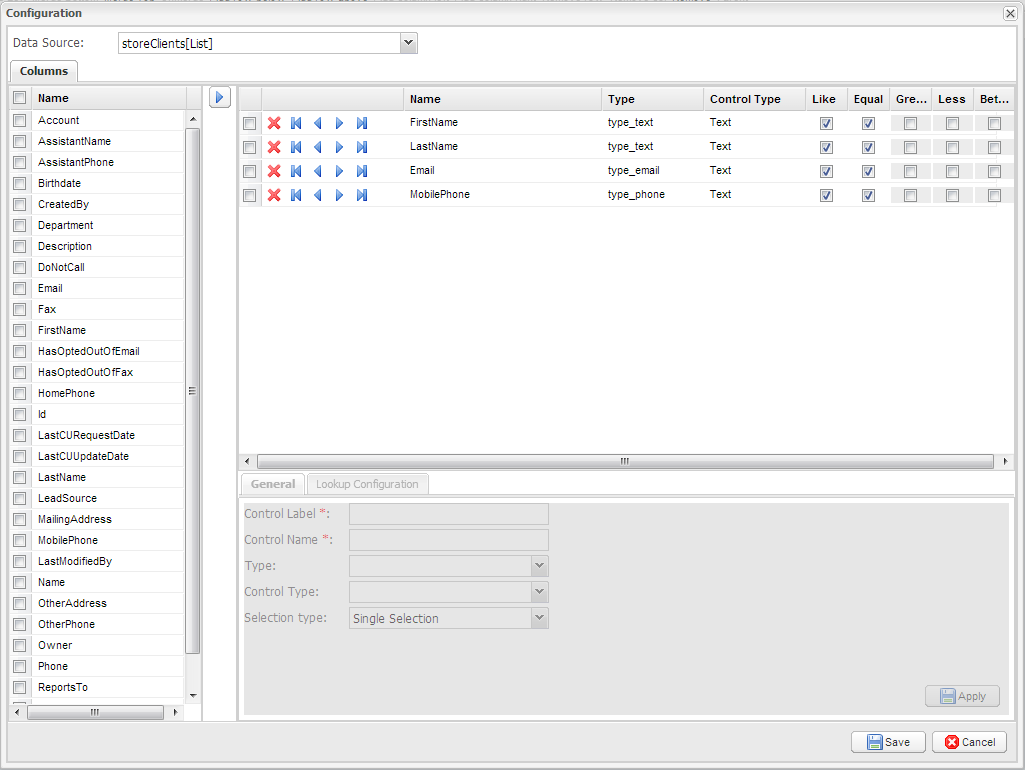Click the grid horizontal scrollbar thumb
This screenshot has height=770, width=1025.
click(625, 461)
